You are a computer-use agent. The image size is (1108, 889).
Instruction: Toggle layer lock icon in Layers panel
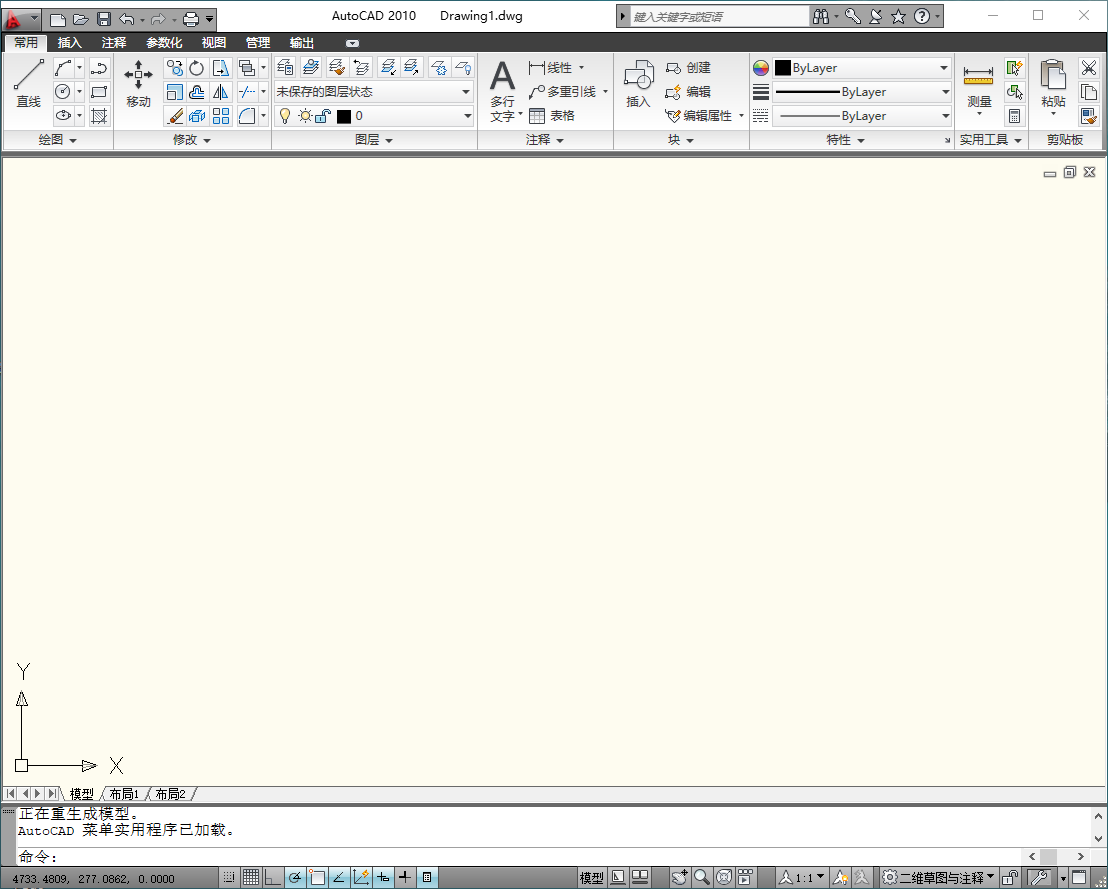click(321, 115)
